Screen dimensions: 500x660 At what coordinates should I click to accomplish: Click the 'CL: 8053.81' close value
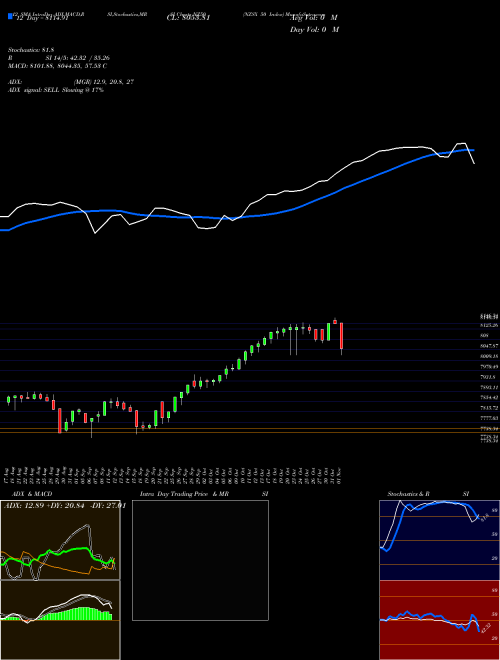188,18
